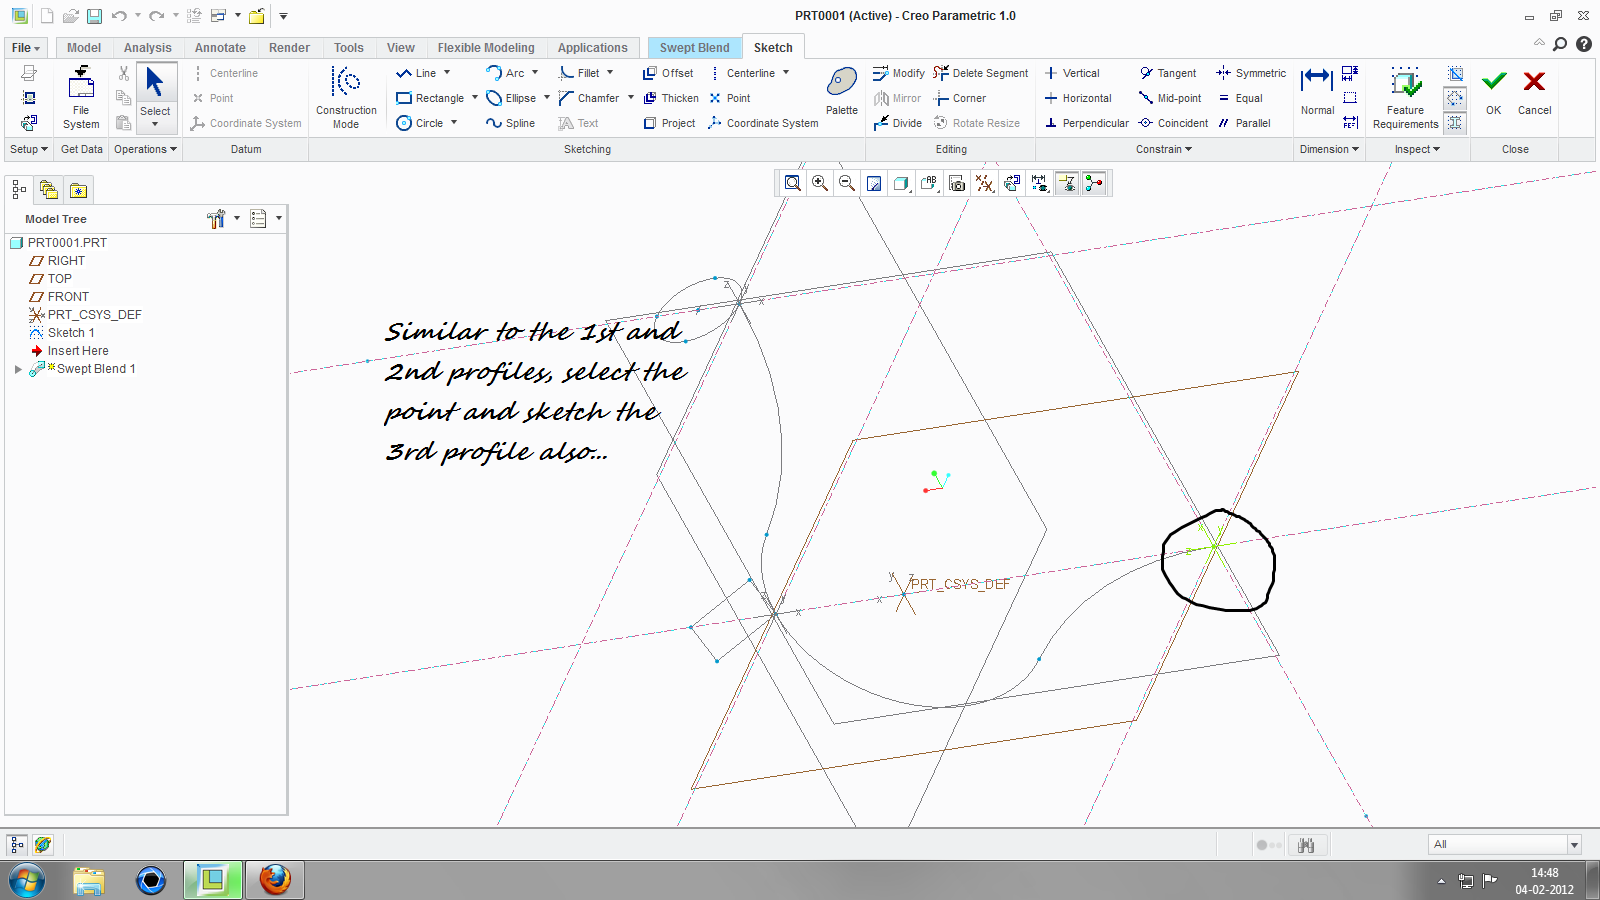
Task: Click the Repaint icon in graphics toolbar
Action: (874, 183)
